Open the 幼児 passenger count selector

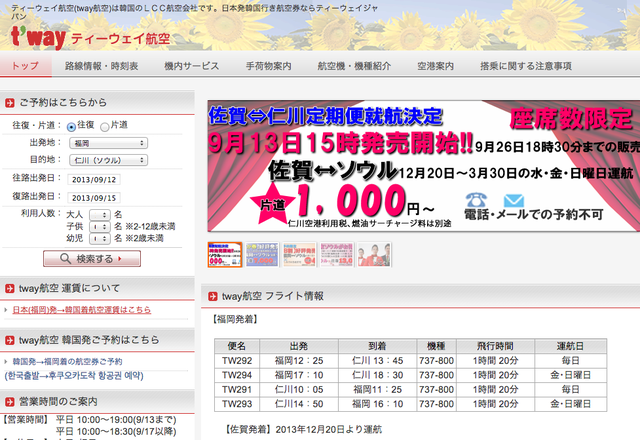(100, 238)
